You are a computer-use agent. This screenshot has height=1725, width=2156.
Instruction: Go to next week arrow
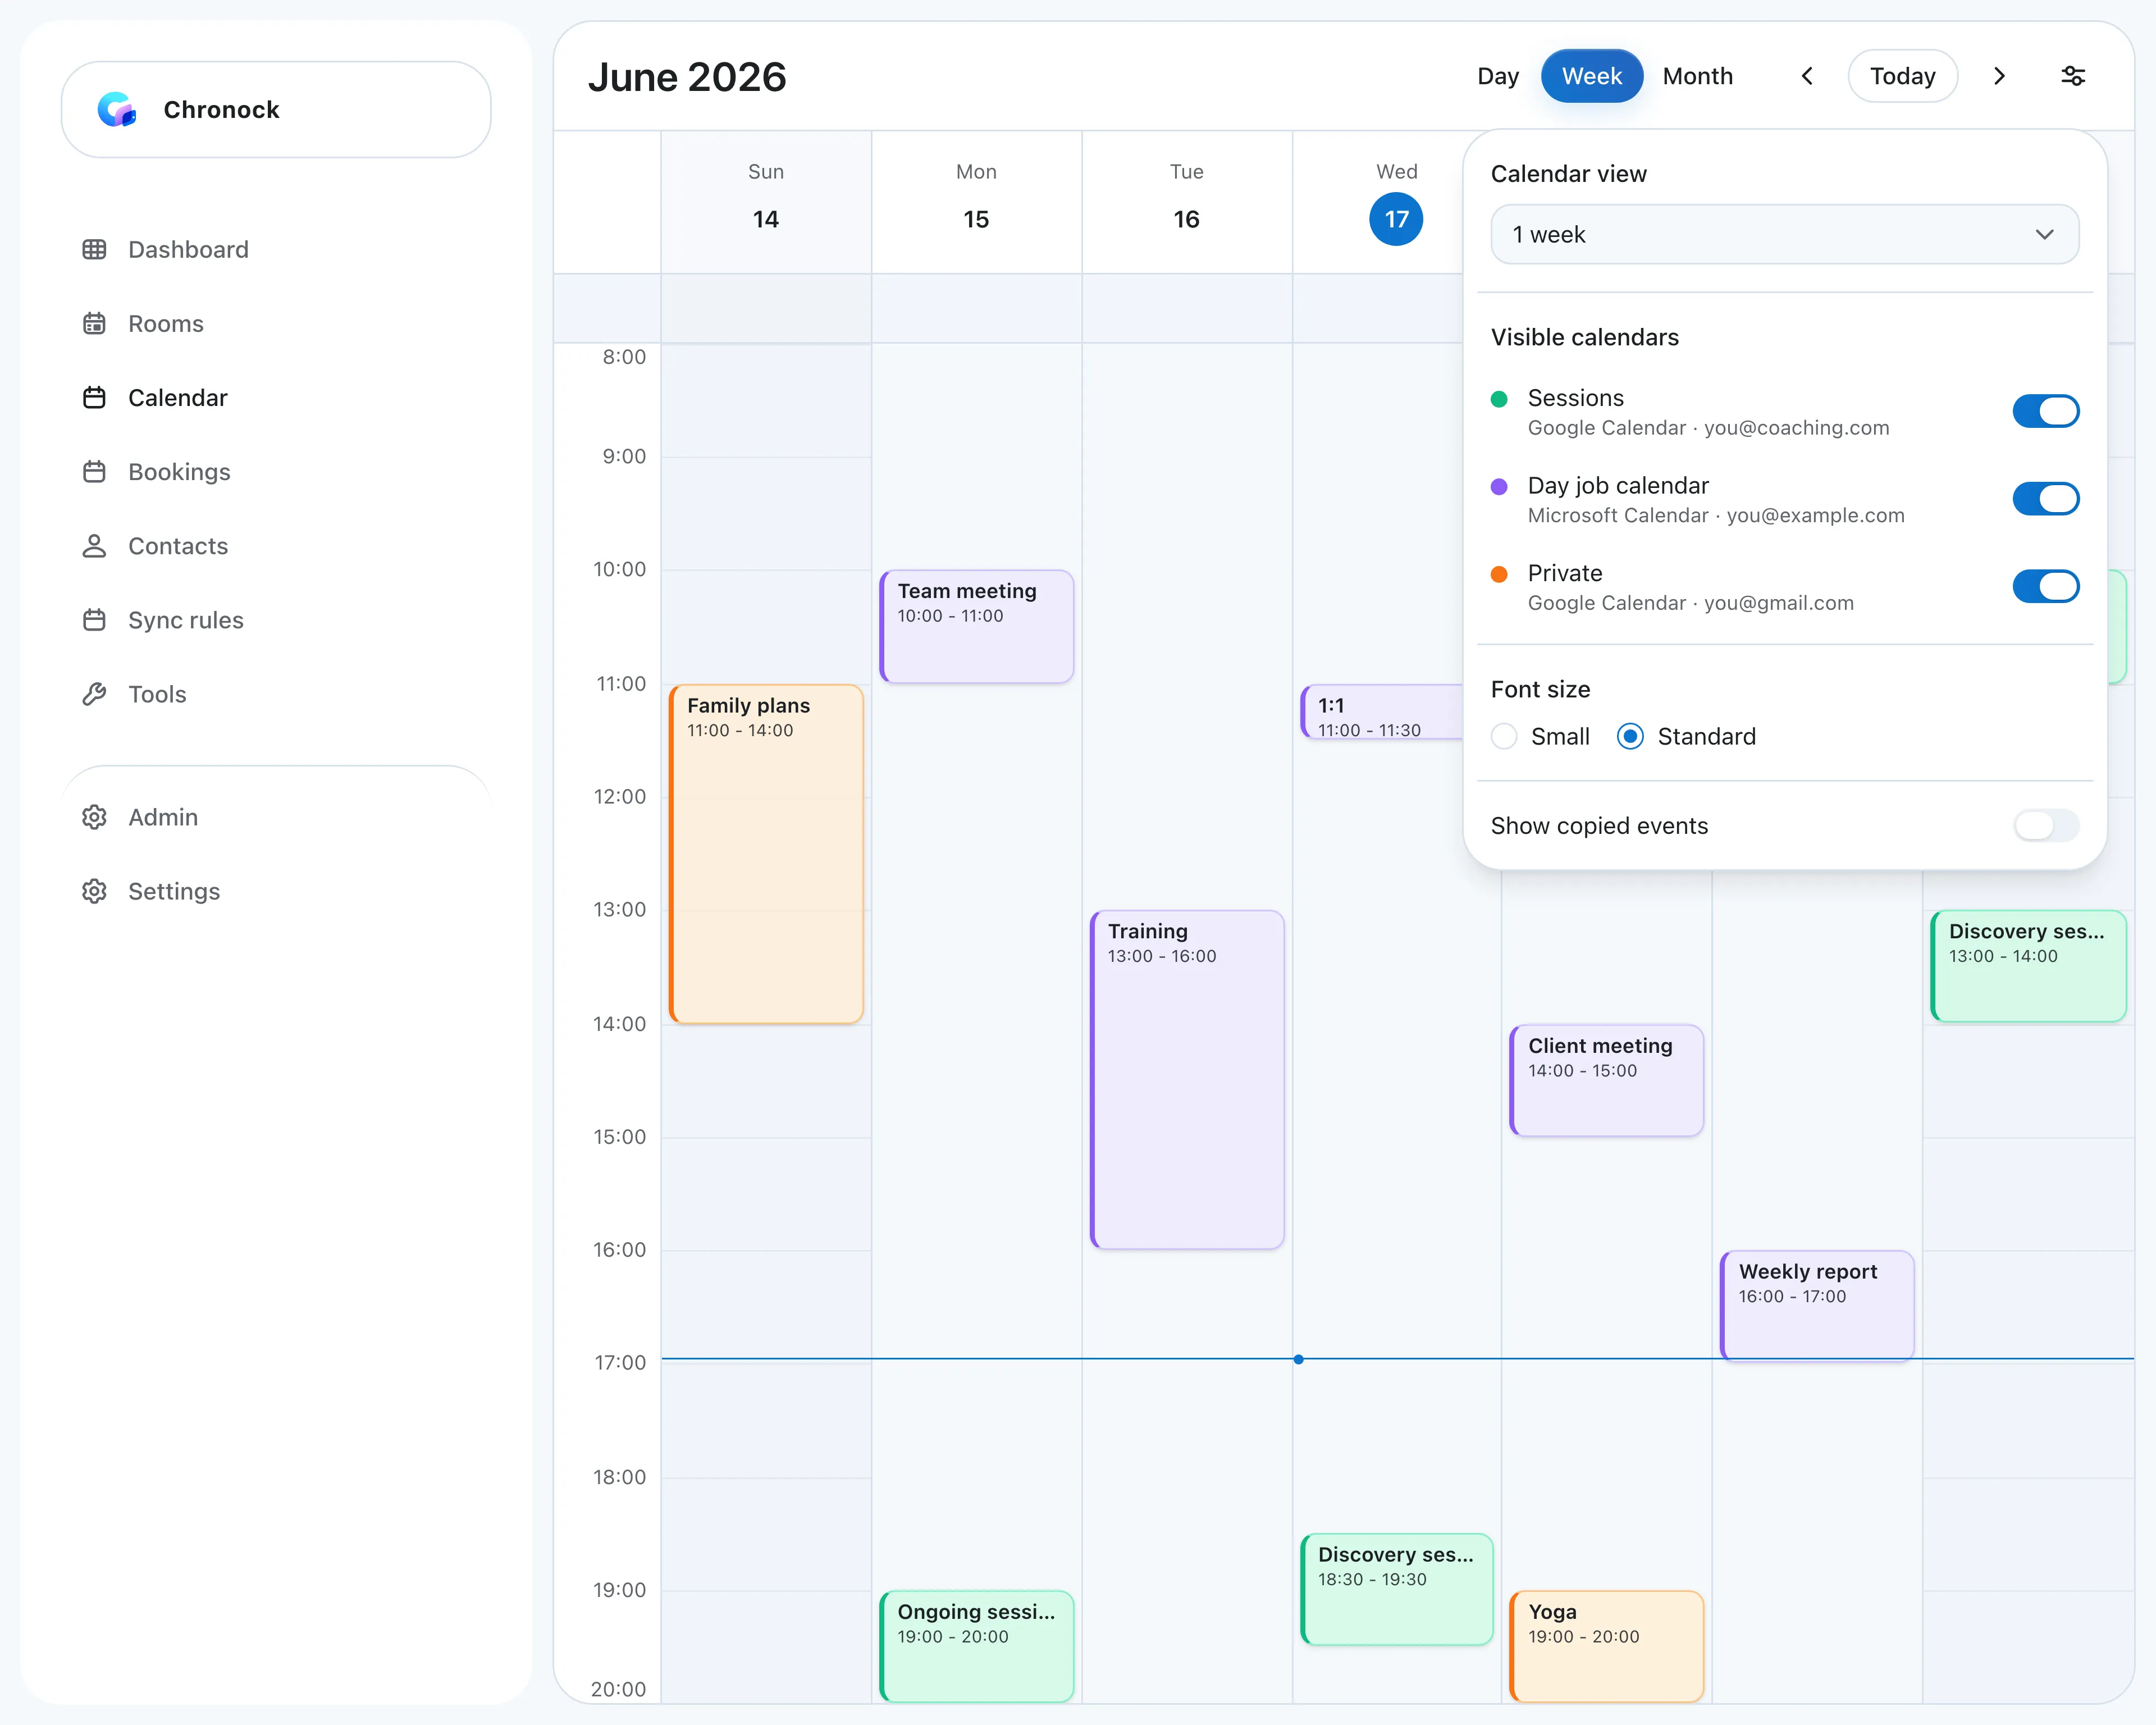1999,76
